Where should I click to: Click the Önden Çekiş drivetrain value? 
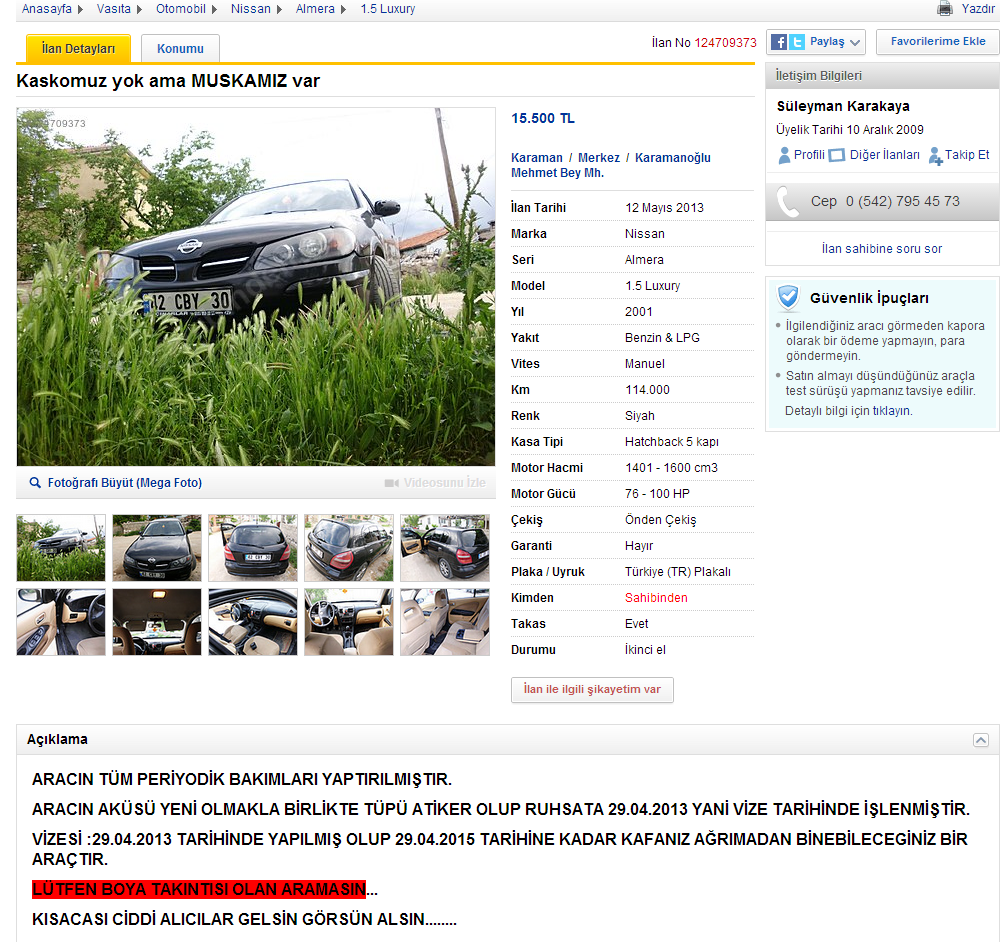pos(661,520)
